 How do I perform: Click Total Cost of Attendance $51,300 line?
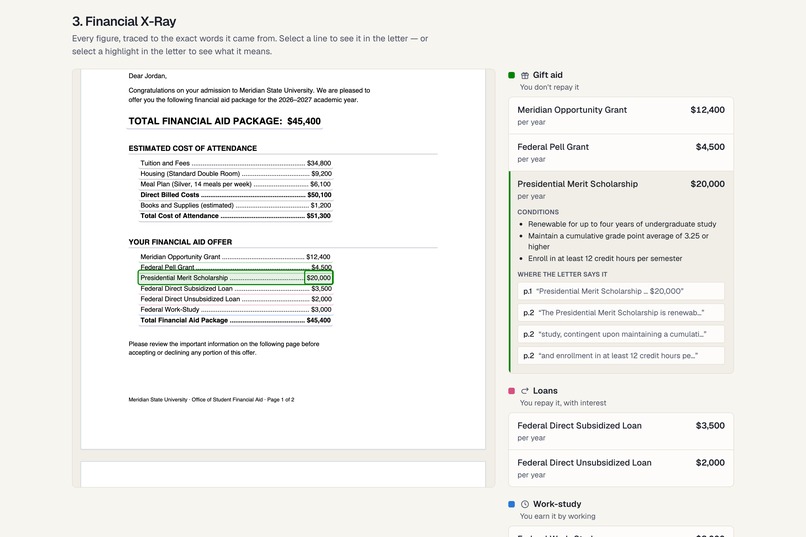[236, 216]
